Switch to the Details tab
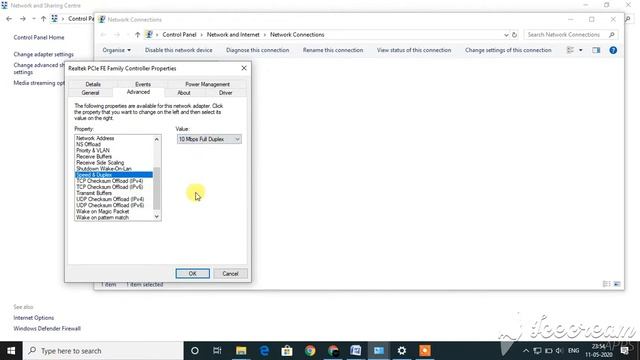Screen dimensions: 640x360 click(x=93, y=84)
